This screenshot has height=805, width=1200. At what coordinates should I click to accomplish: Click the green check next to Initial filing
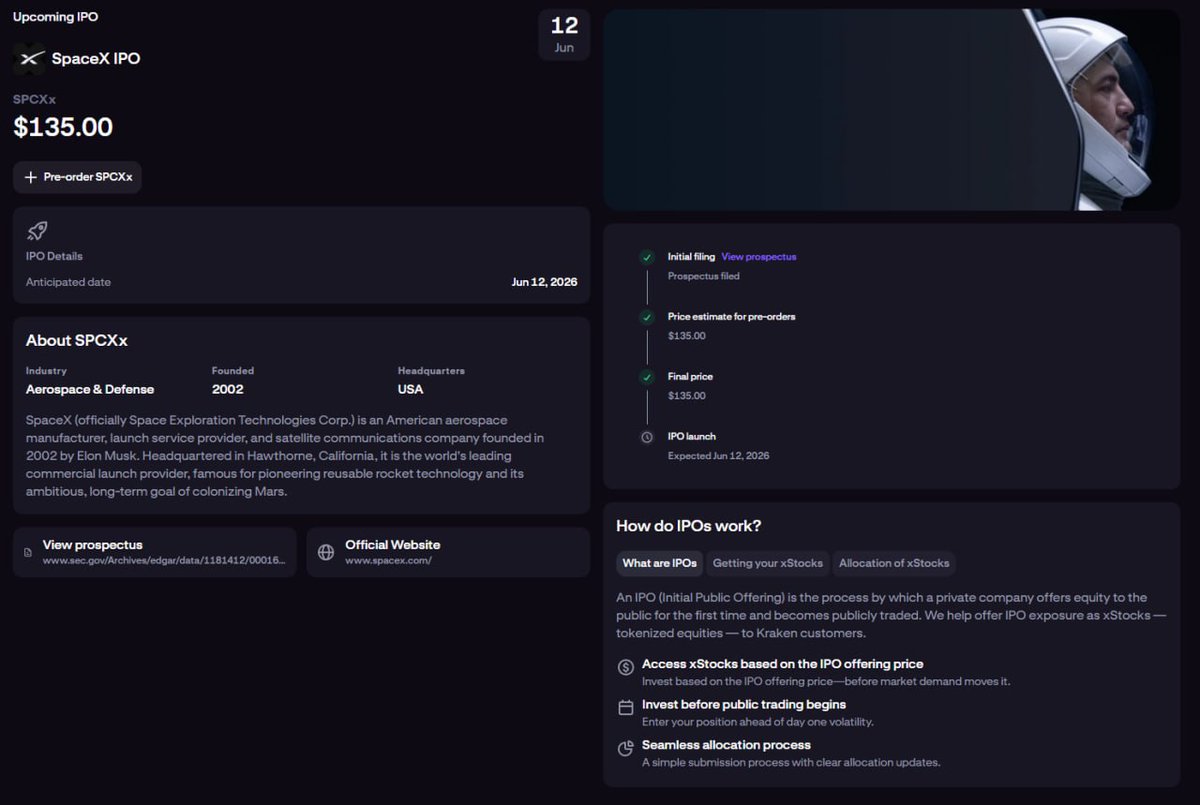coord(647,257)
